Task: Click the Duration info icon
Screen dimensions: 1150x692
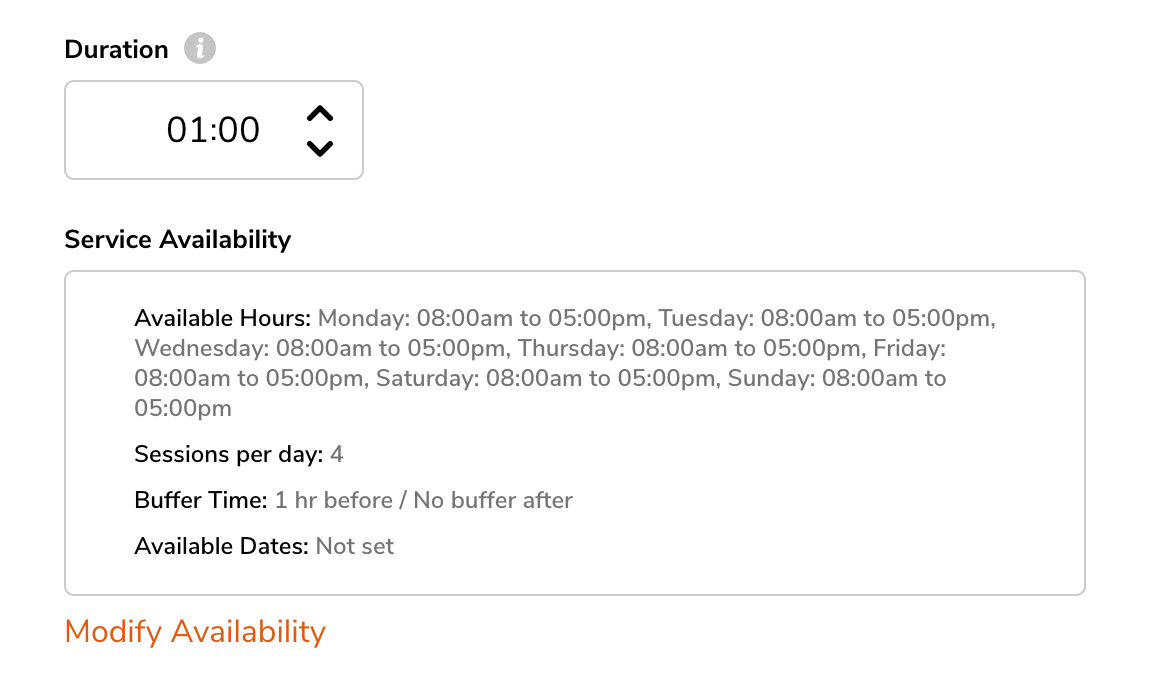Action: coord(199,49)
